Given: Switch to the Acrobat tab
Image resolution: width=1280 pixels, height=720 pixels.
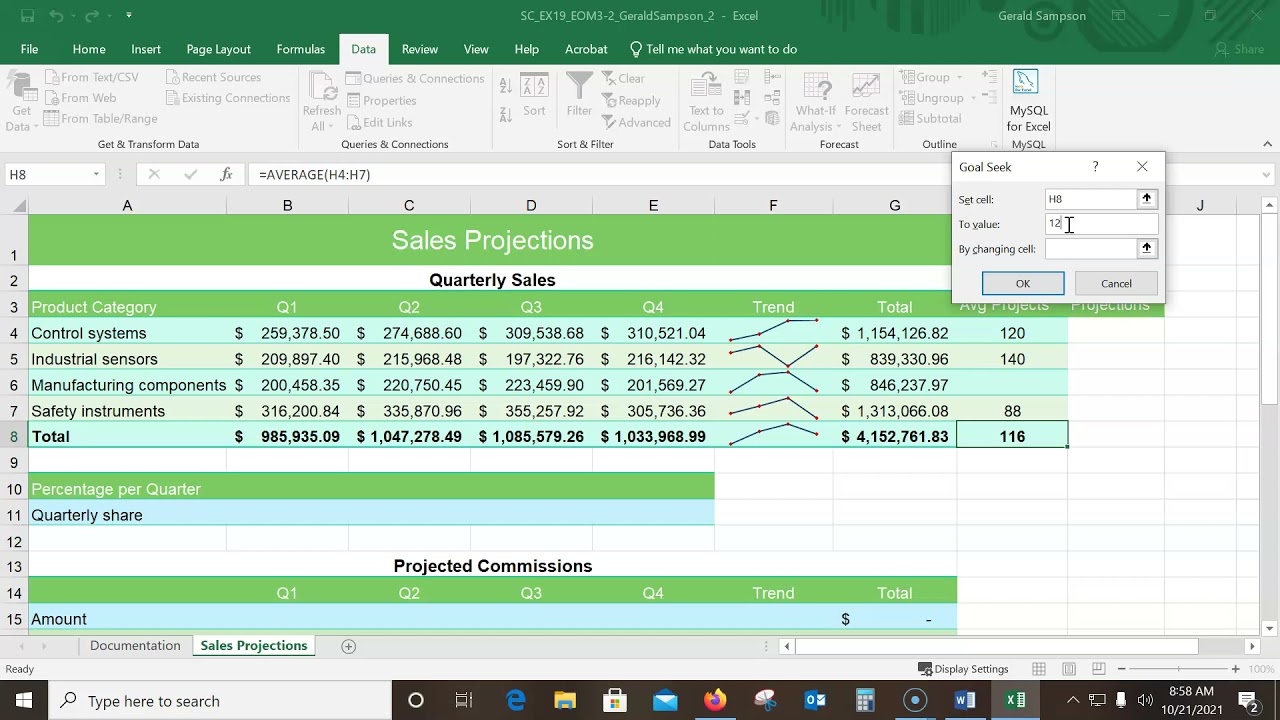Looking at the screenshot, I should tap(586, 49).
